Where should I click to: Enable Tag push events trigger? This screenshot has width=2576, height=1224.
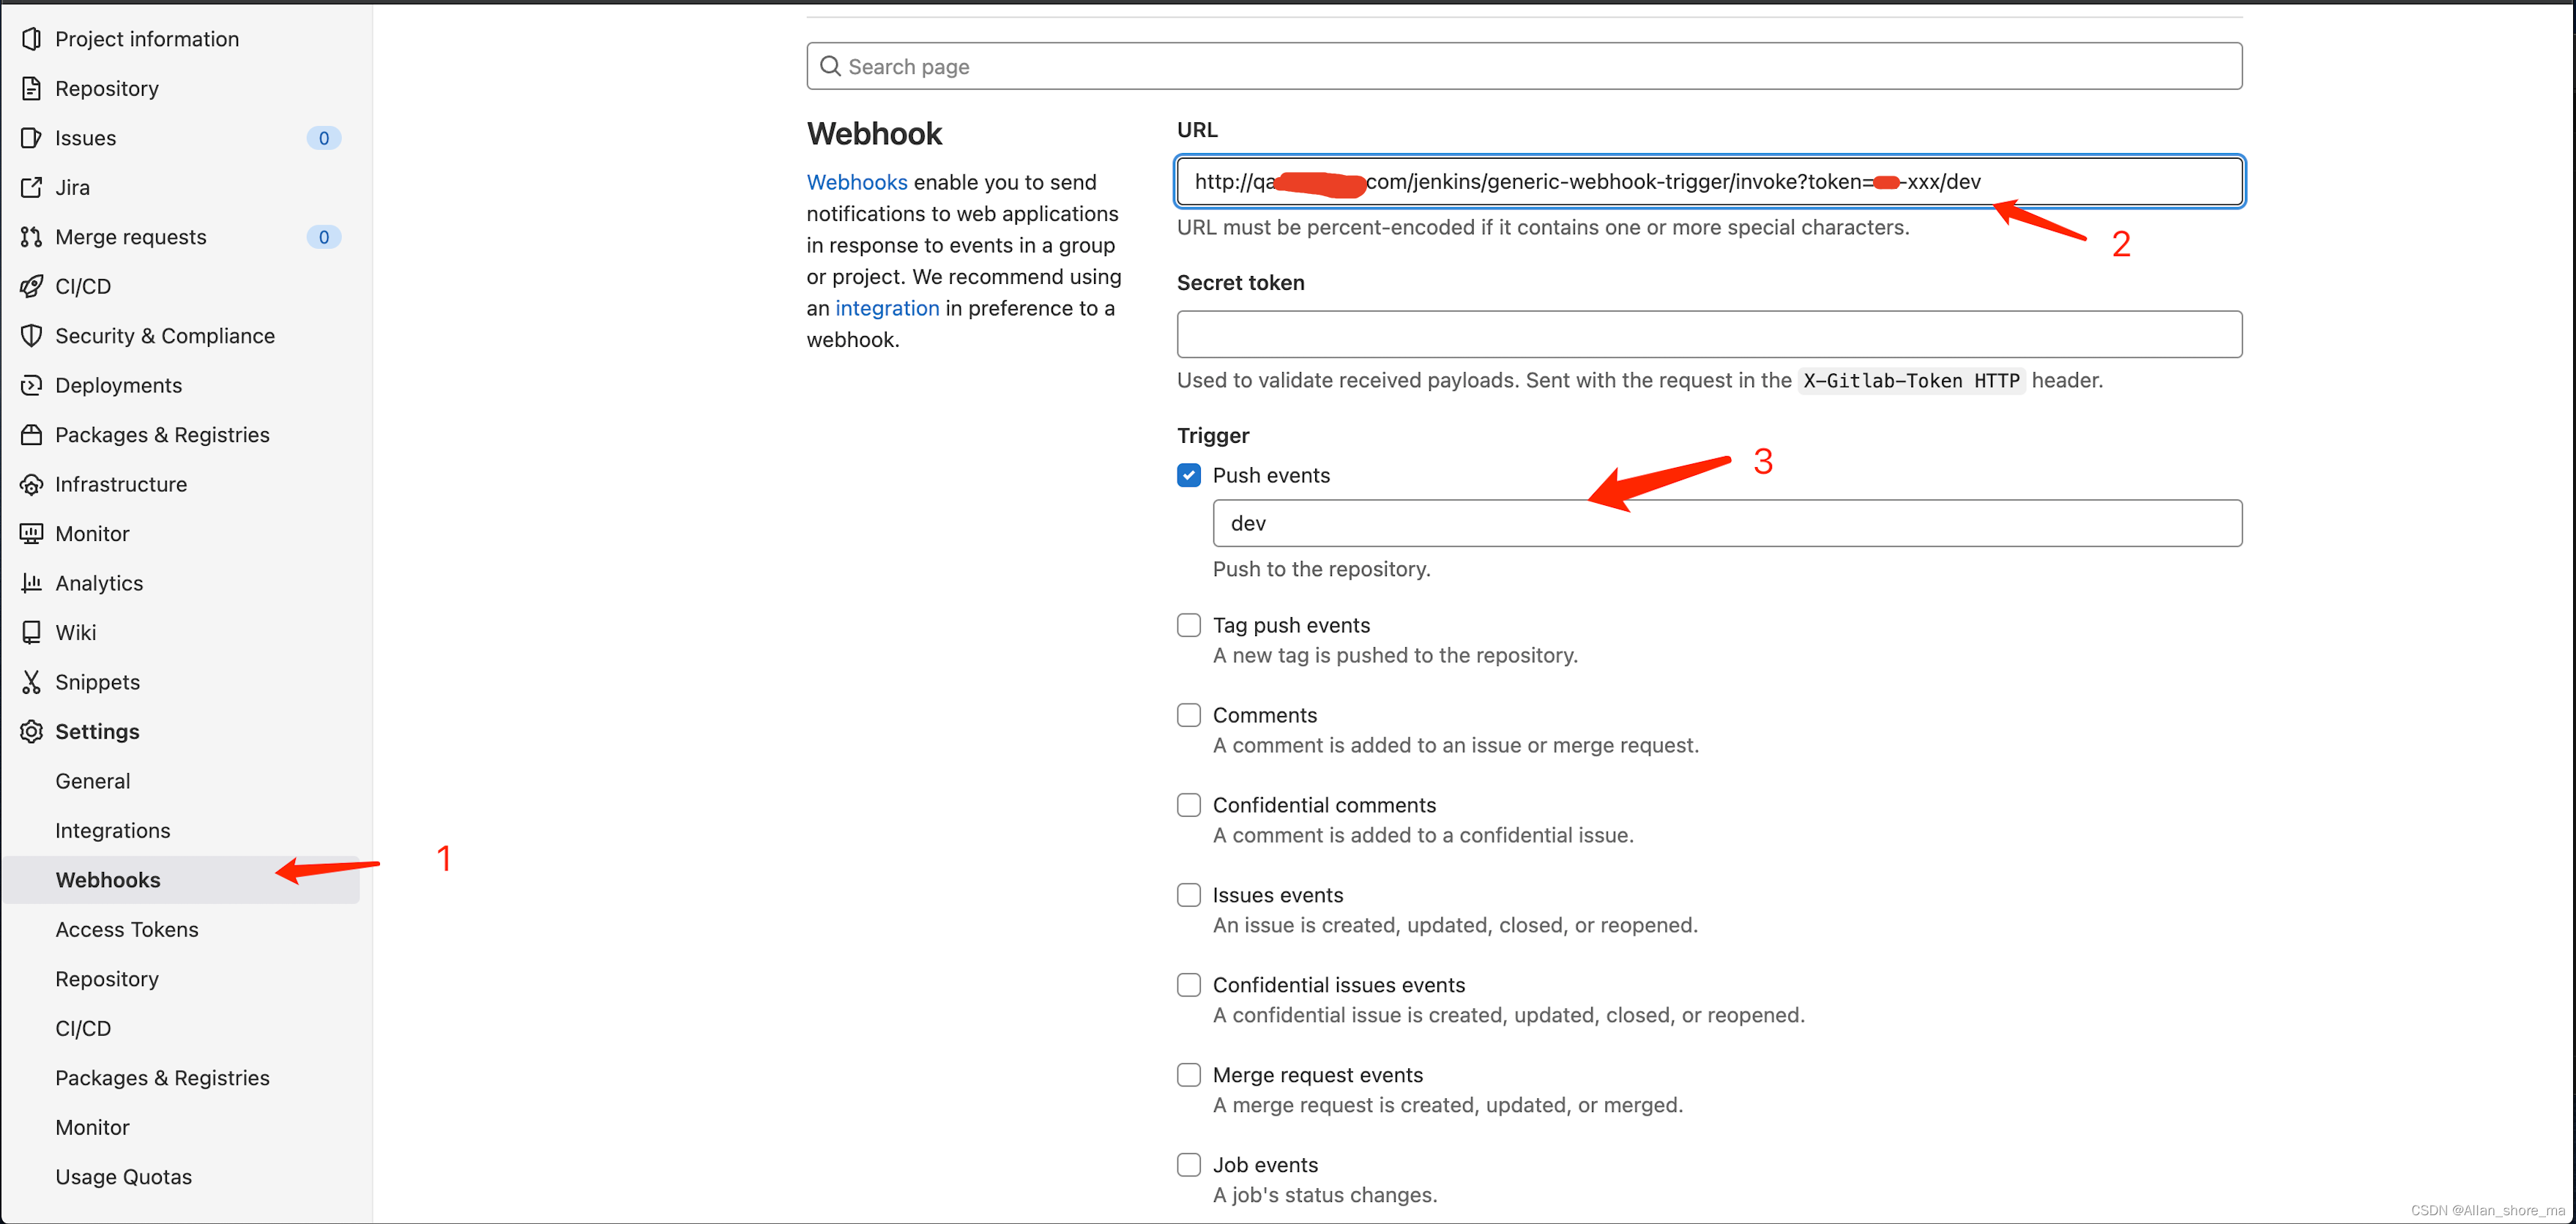pyautogui.click(x=1188, y=624)
